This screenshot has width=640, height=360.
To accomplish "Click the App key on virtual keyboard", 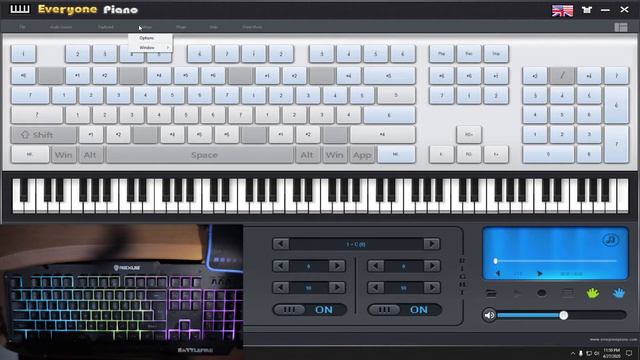I will pos(362,155).
